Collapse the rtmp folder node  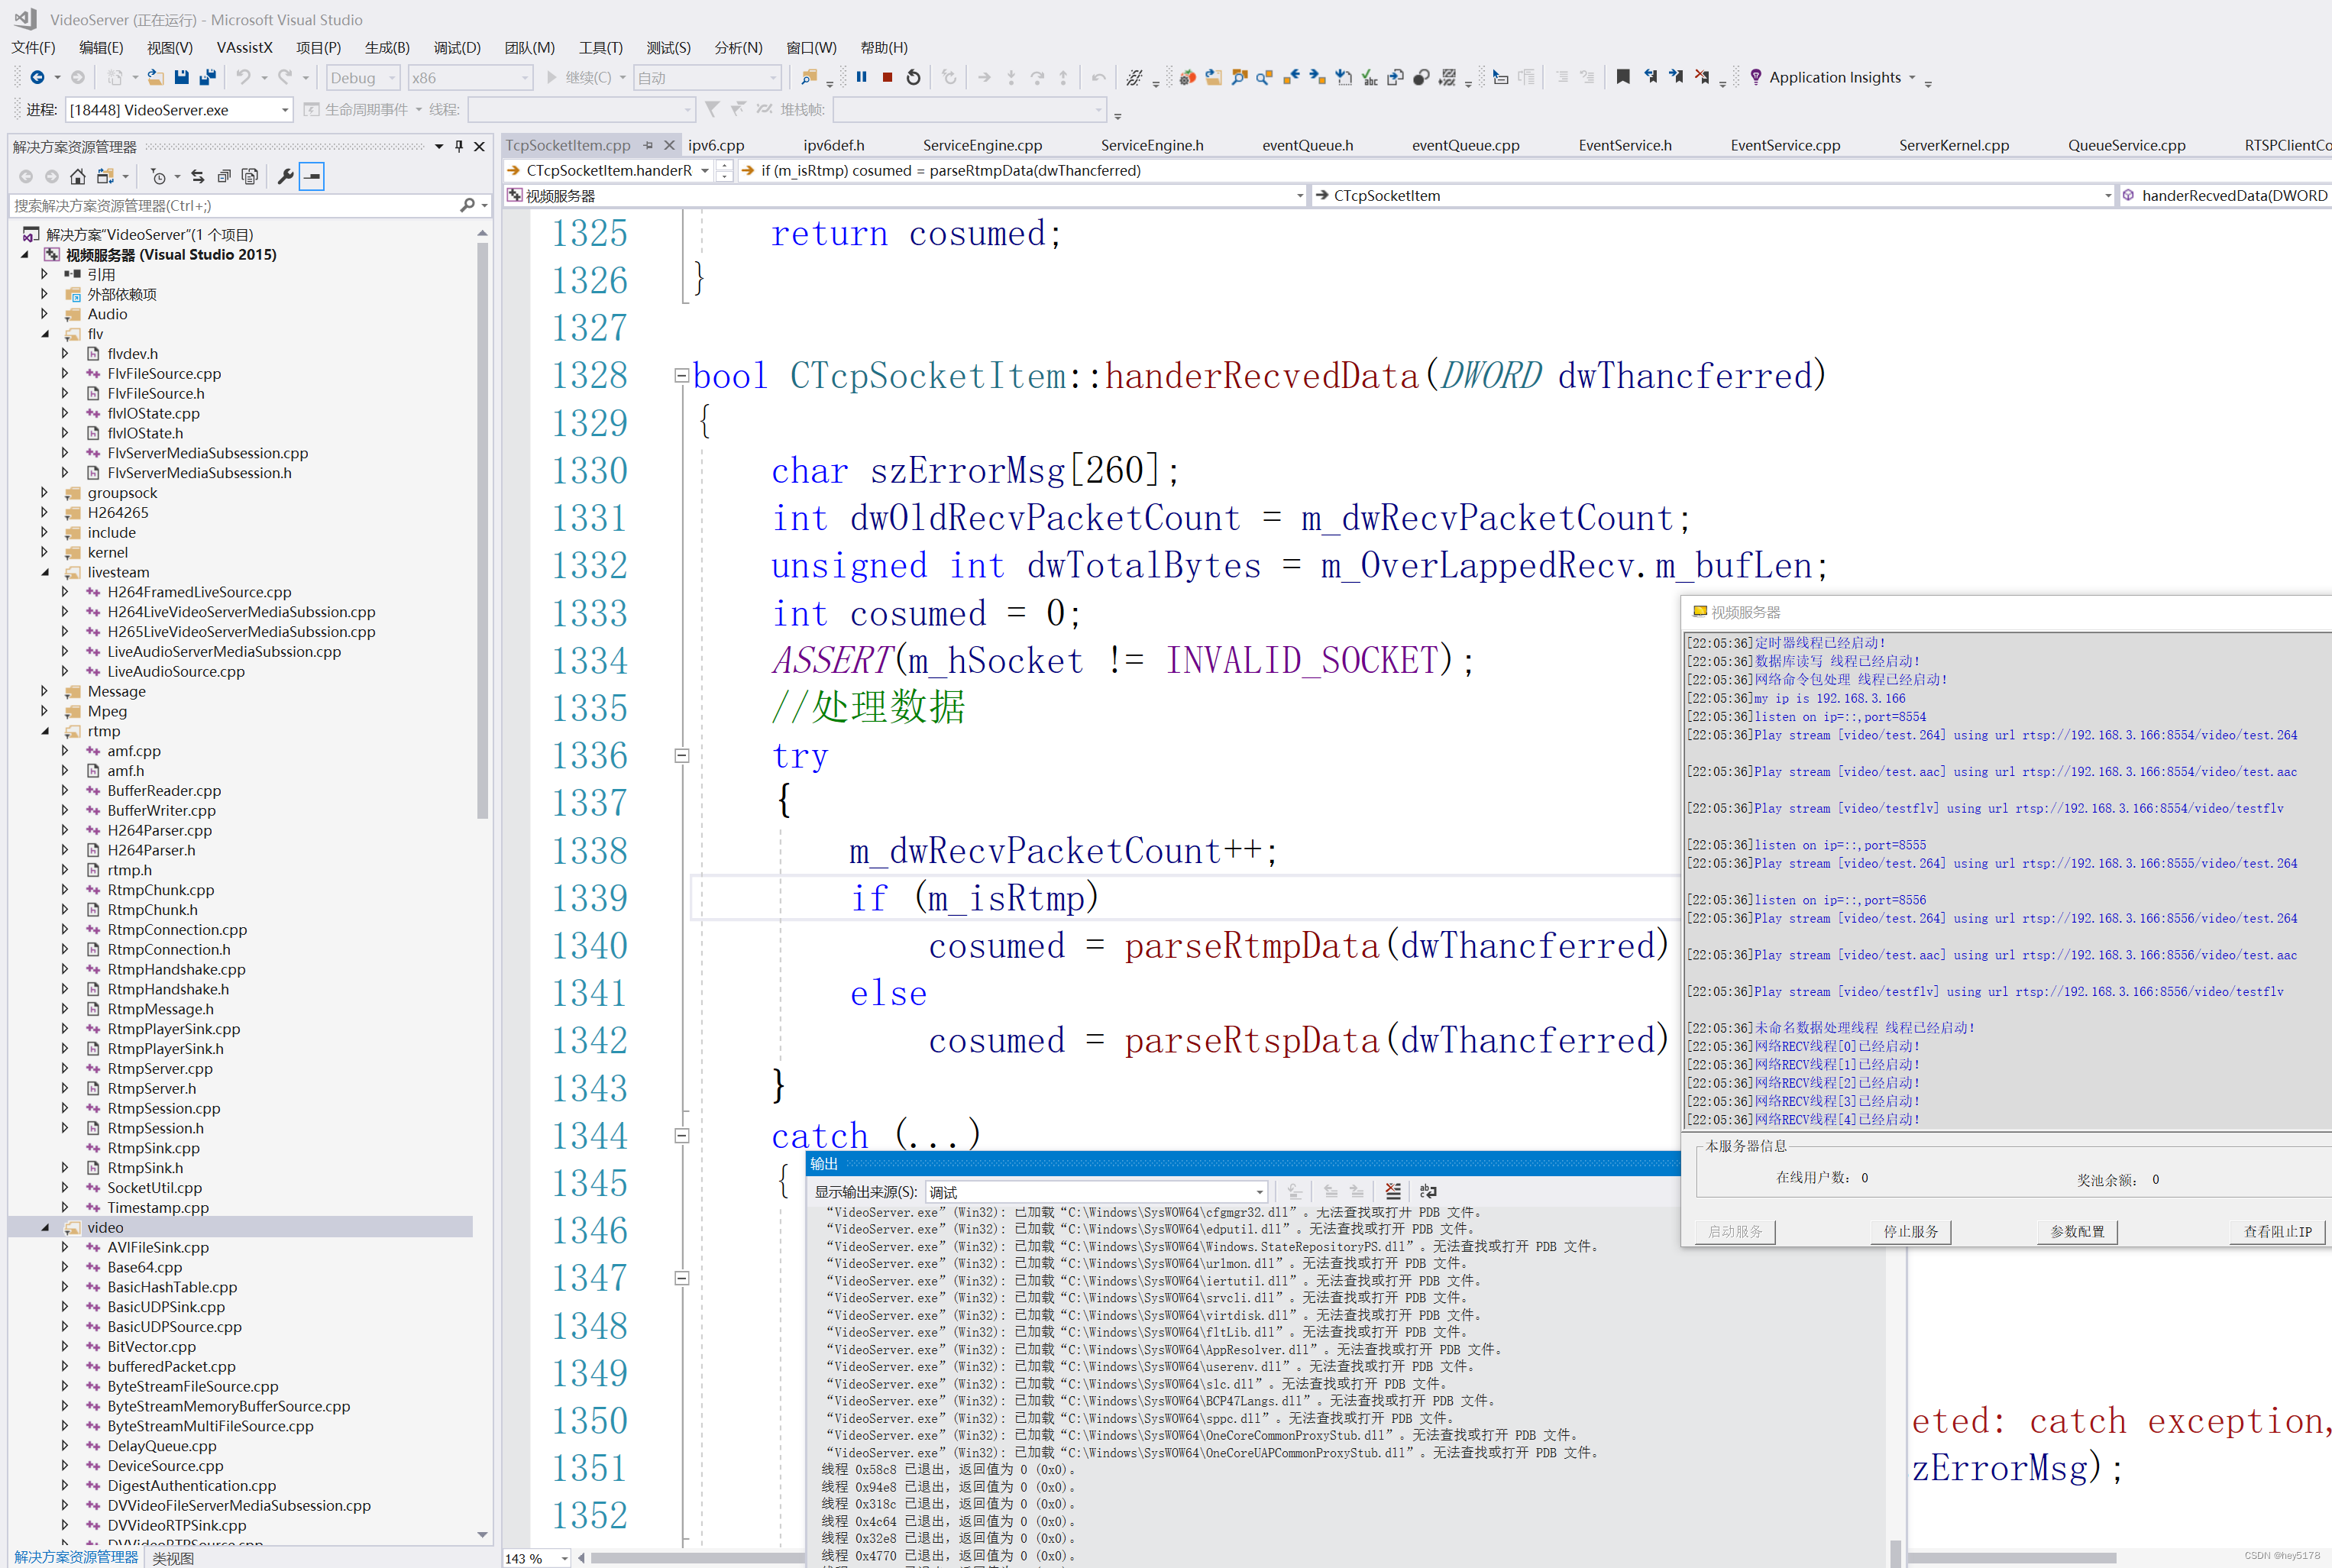(x=45, y=731)
